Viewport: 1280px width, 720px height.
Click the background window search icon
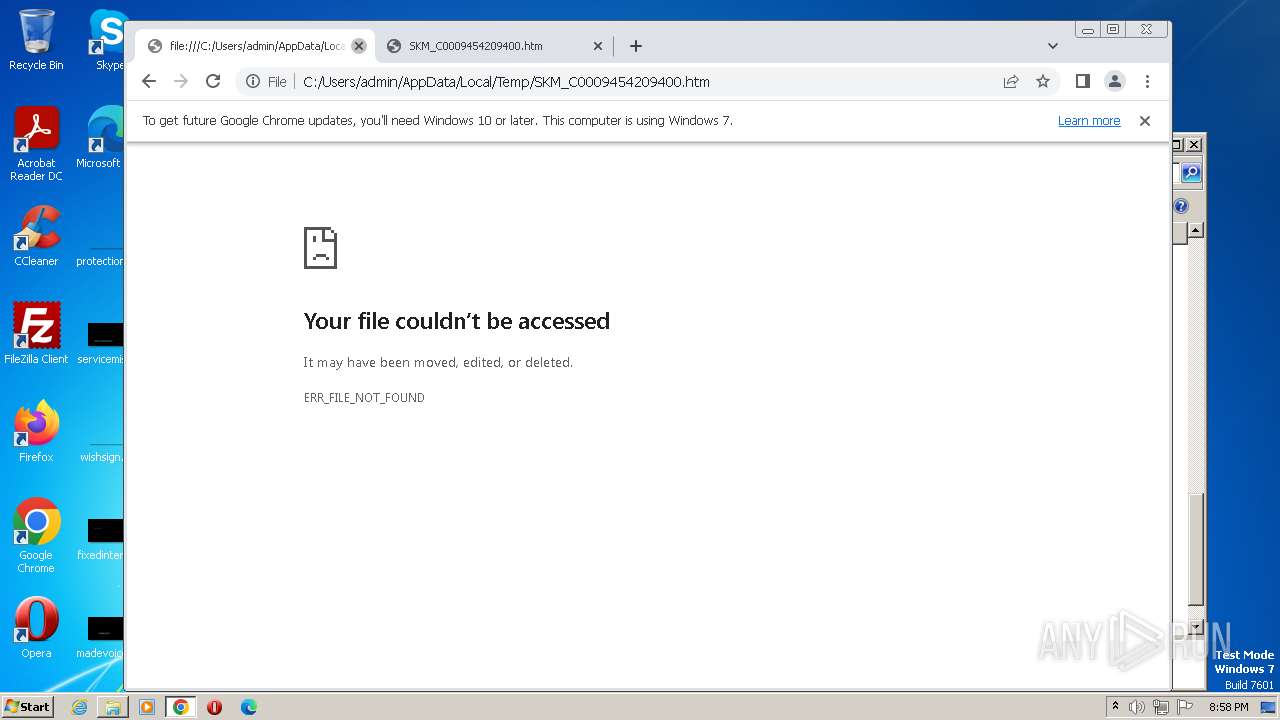(x=1191, y=173)
